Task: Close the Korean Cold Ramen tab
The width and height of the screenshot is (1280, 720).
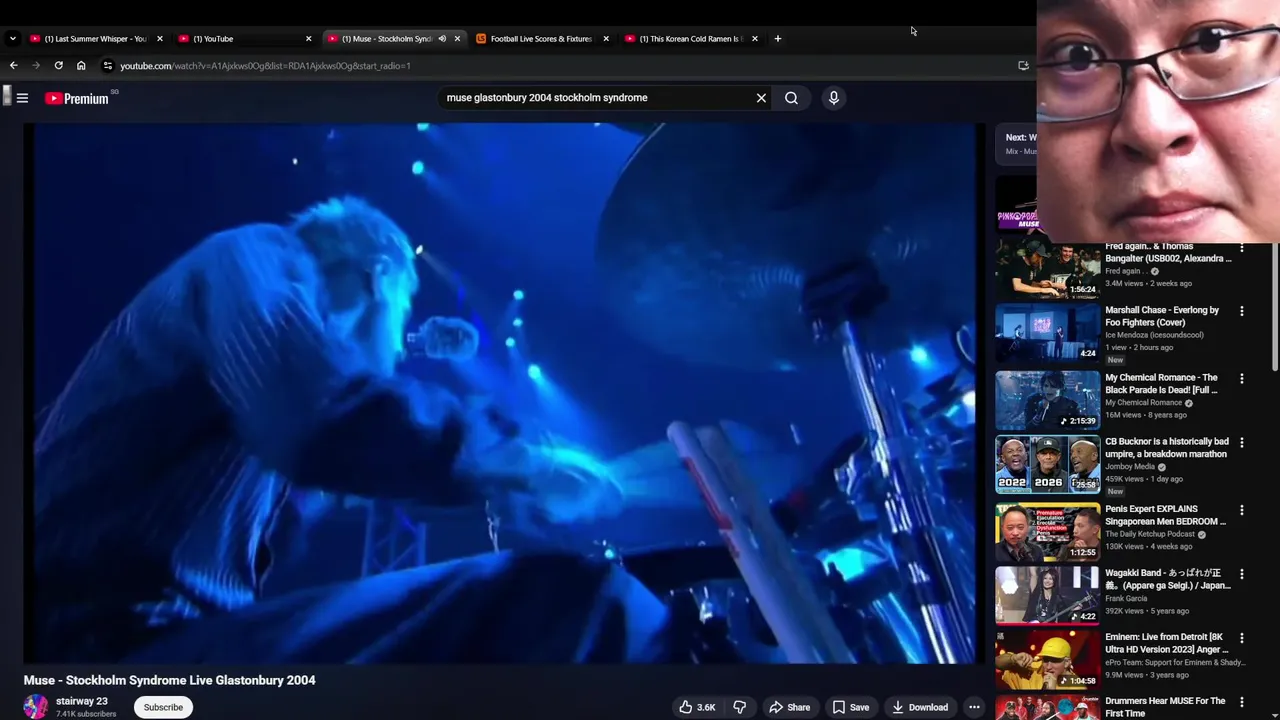Action: pos(754,39)
